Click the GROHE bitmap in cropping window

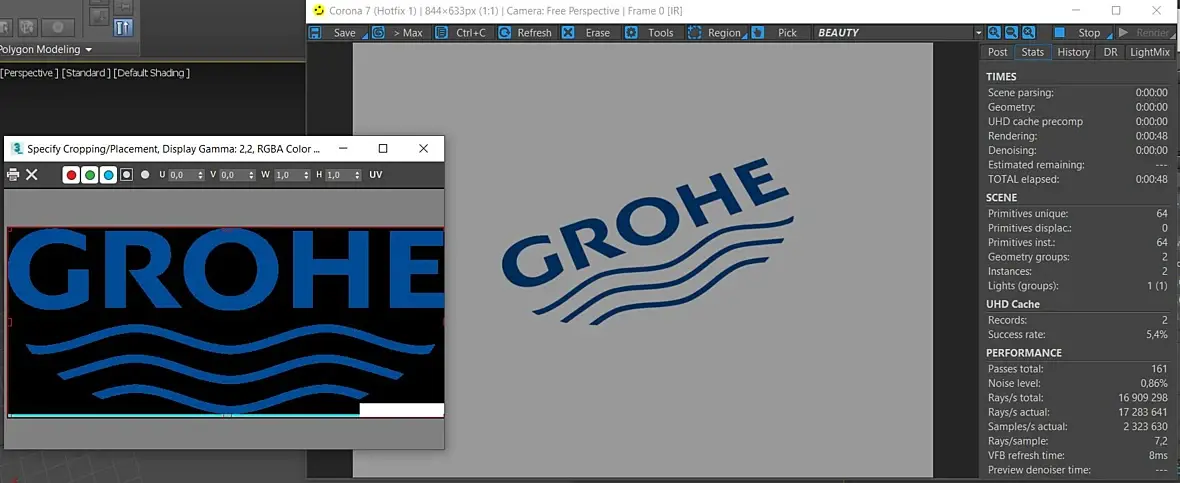pos(225,321)
